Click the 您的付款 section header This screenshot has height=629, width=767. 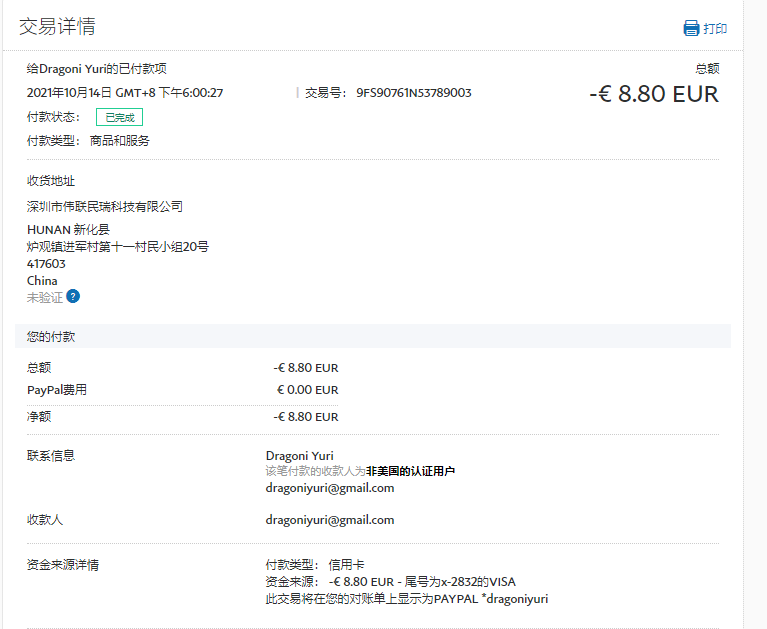[51, 337]
